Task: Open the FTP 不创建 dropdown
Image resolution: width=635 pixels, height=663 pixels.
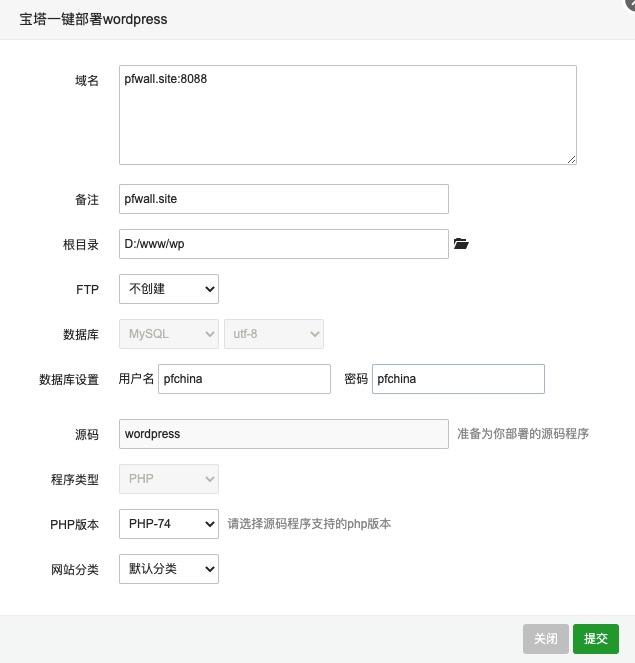Action: point(168,289)
